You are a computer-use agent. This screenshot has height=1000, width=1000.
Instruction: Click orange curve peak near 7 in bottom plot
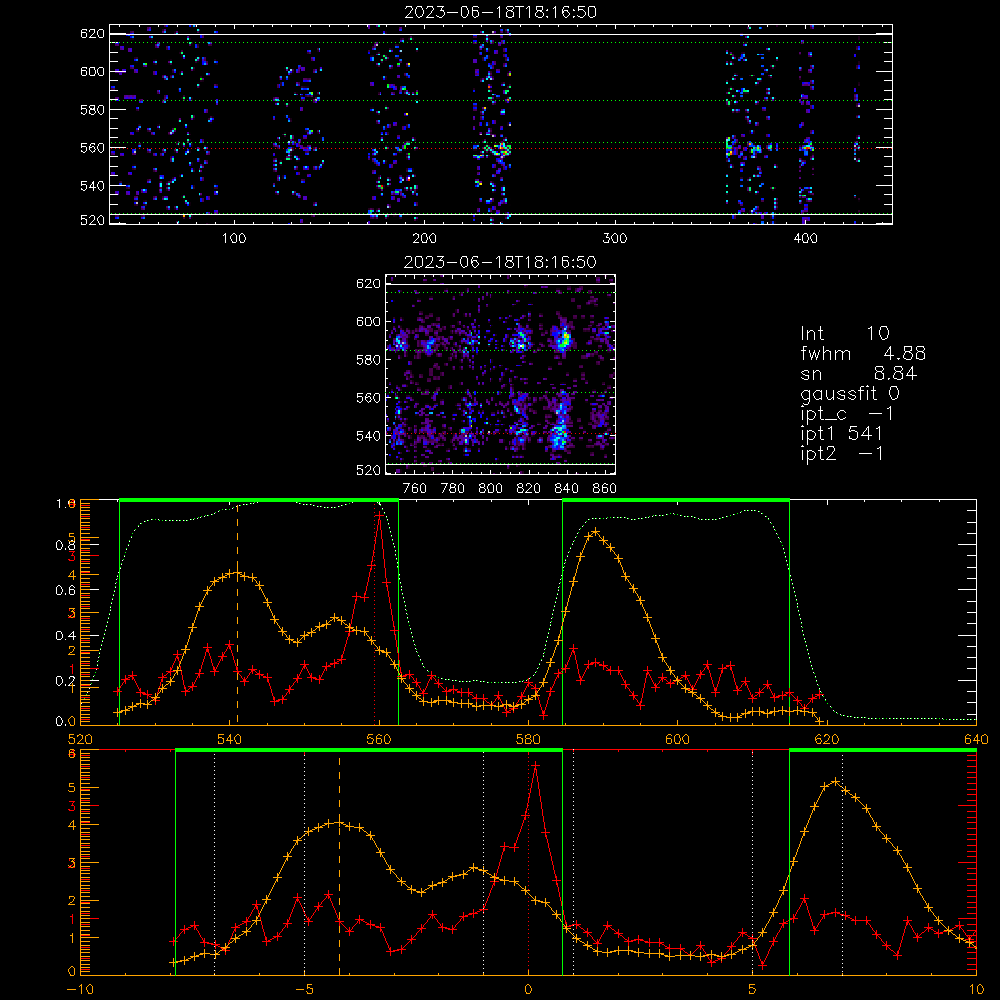pyautogui.click(x=835, y=781)
